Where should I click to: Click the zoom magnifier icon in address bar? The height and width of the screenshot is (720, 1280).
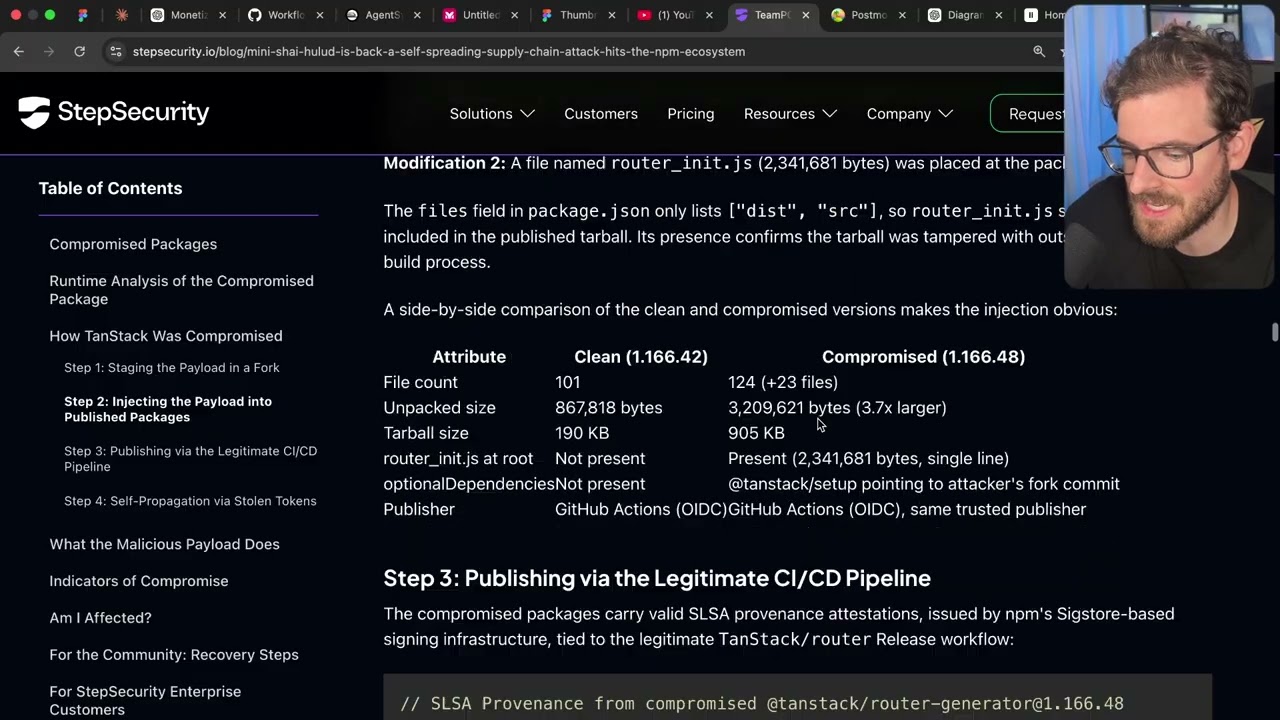[1039, 51]
